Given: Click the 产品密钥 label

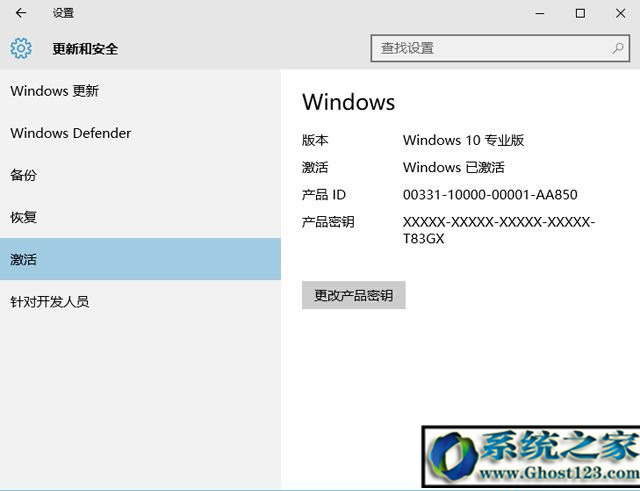Looking at the screenshot, I should [x=328, y=222].
